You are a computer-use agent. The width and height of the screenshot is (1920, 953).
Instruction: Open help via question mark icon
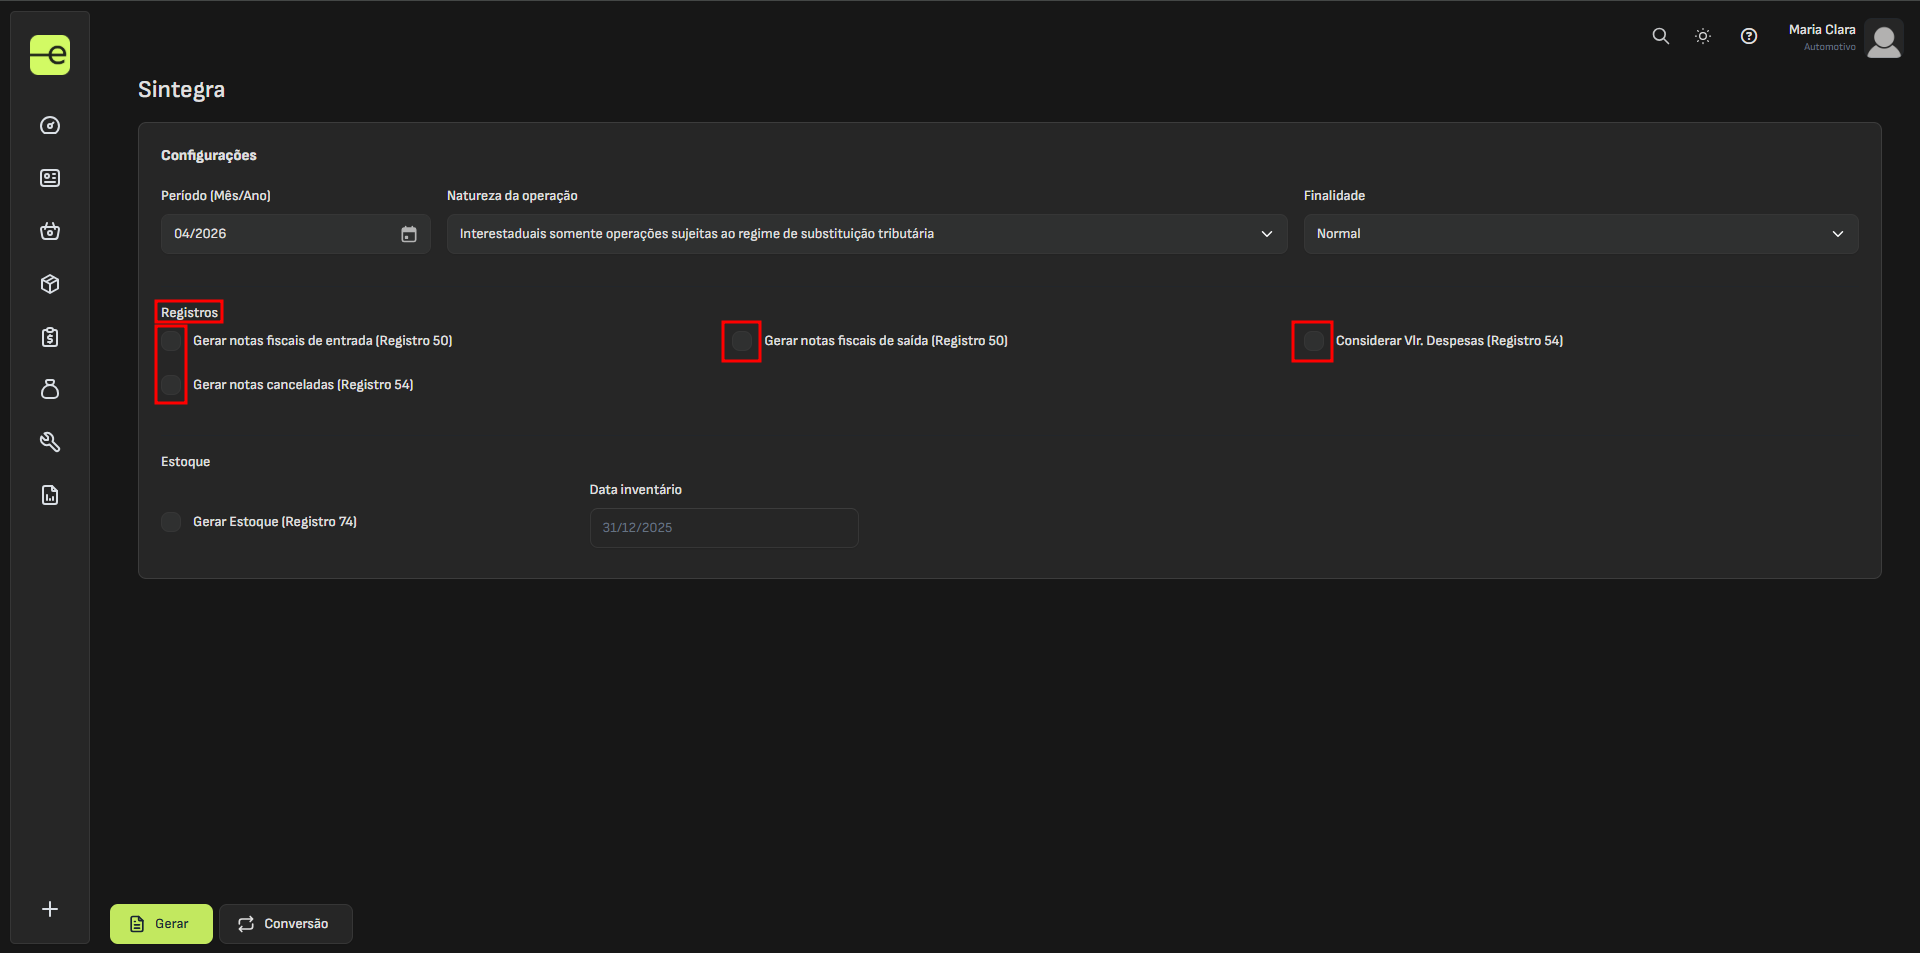(x=1748, y=36)
